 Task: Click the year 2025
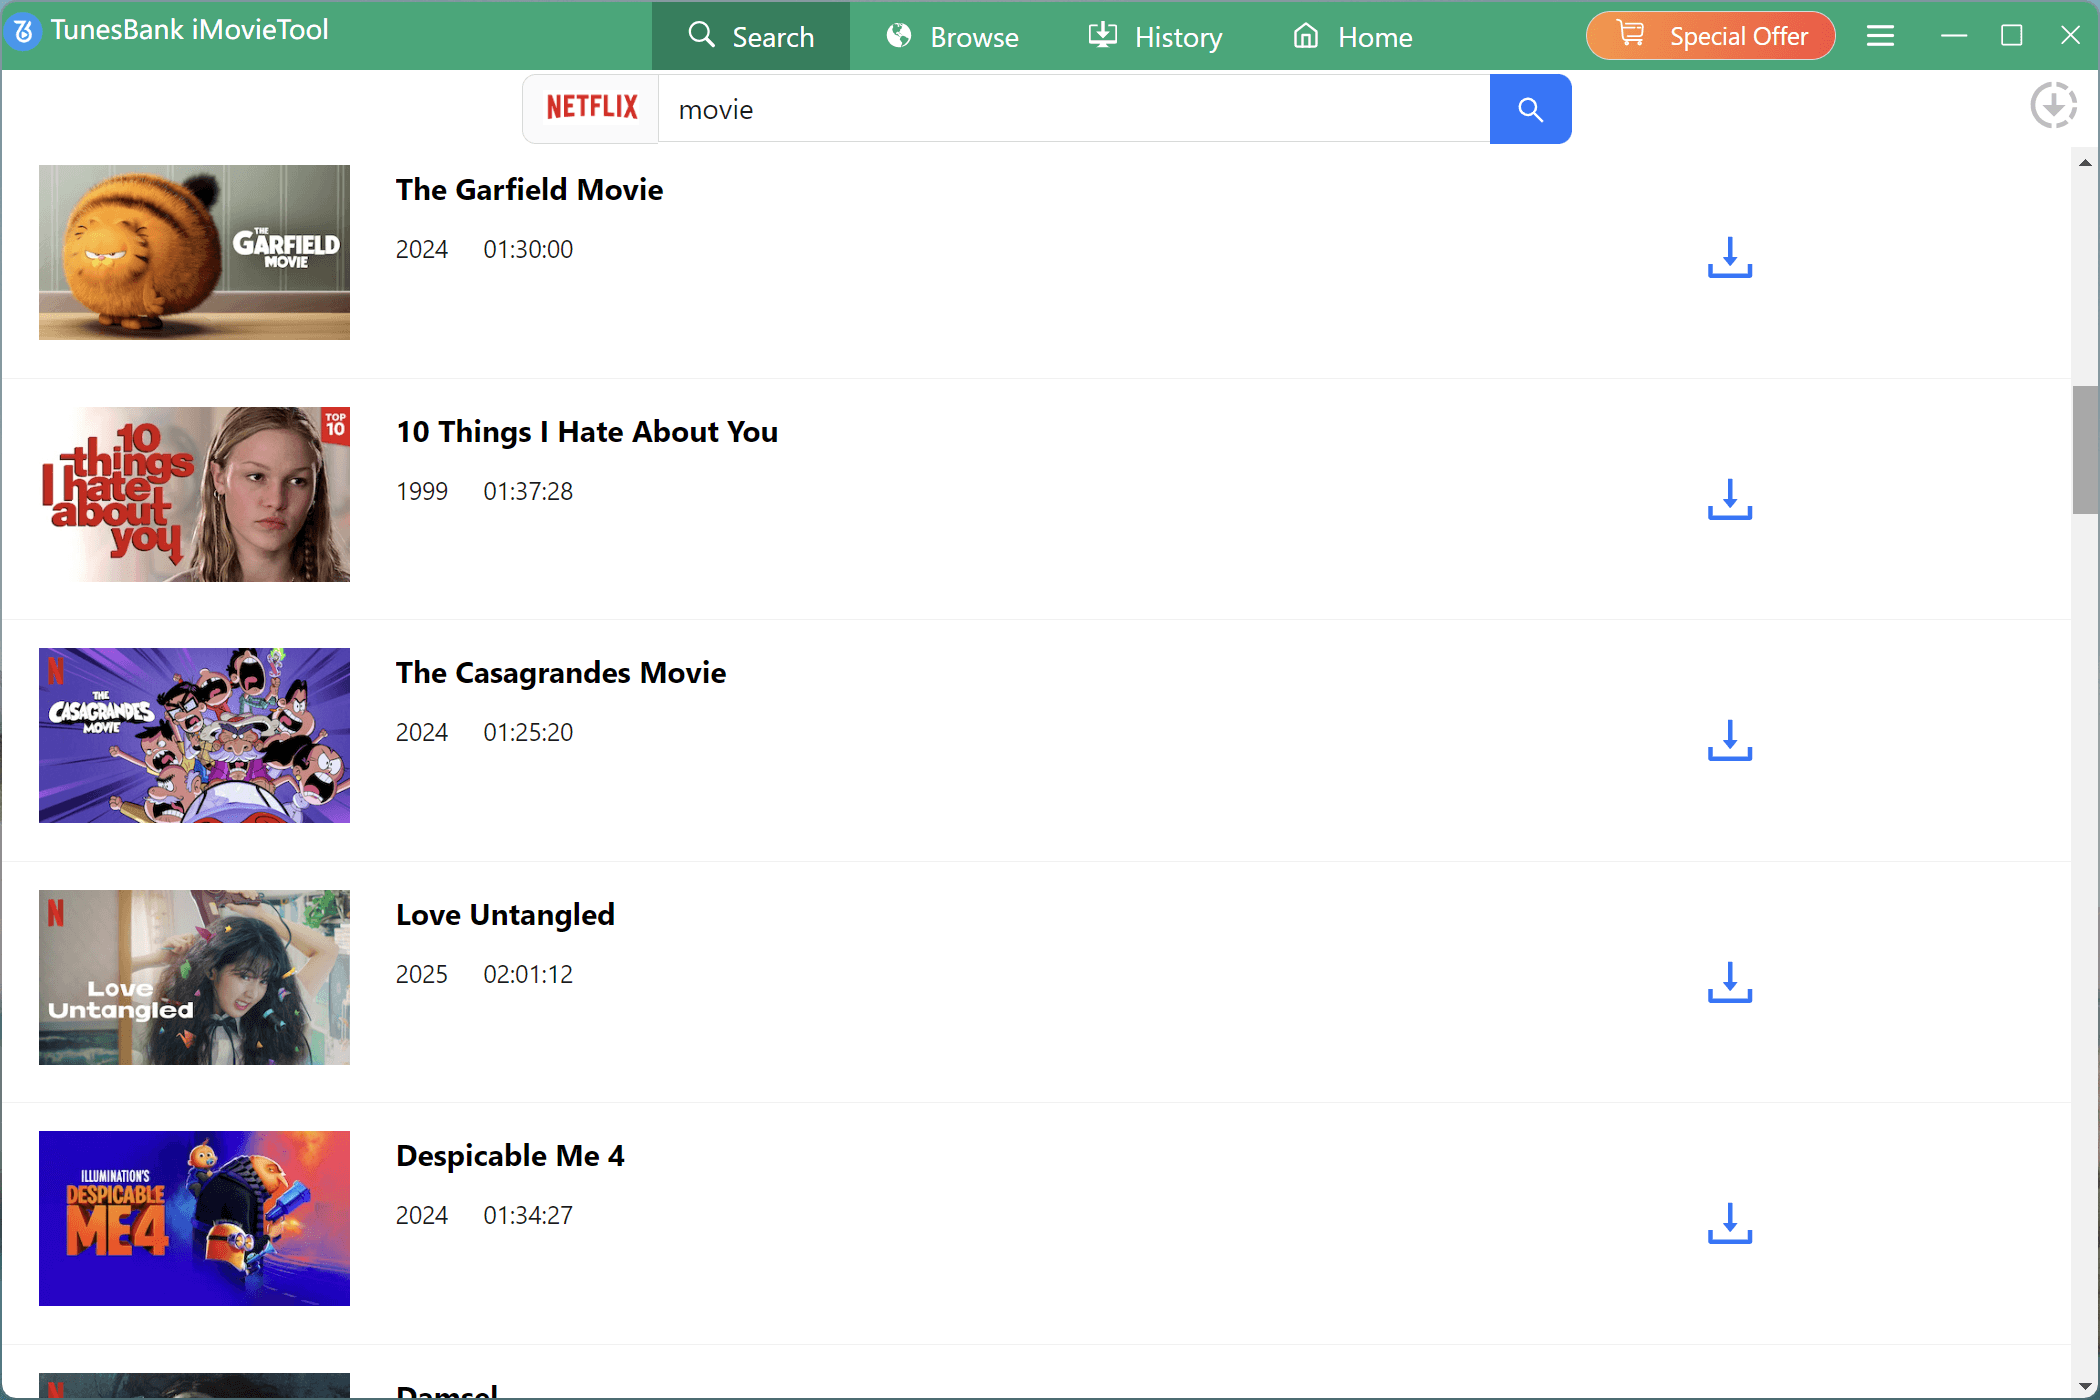pos(422,974)
